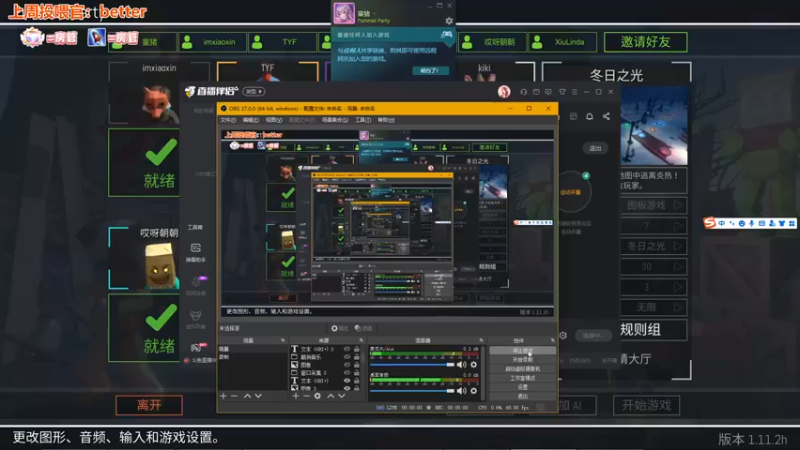The image size is (800, 450).
Task: Select the 冬日之光 map thumbnail
Action: 654,126
